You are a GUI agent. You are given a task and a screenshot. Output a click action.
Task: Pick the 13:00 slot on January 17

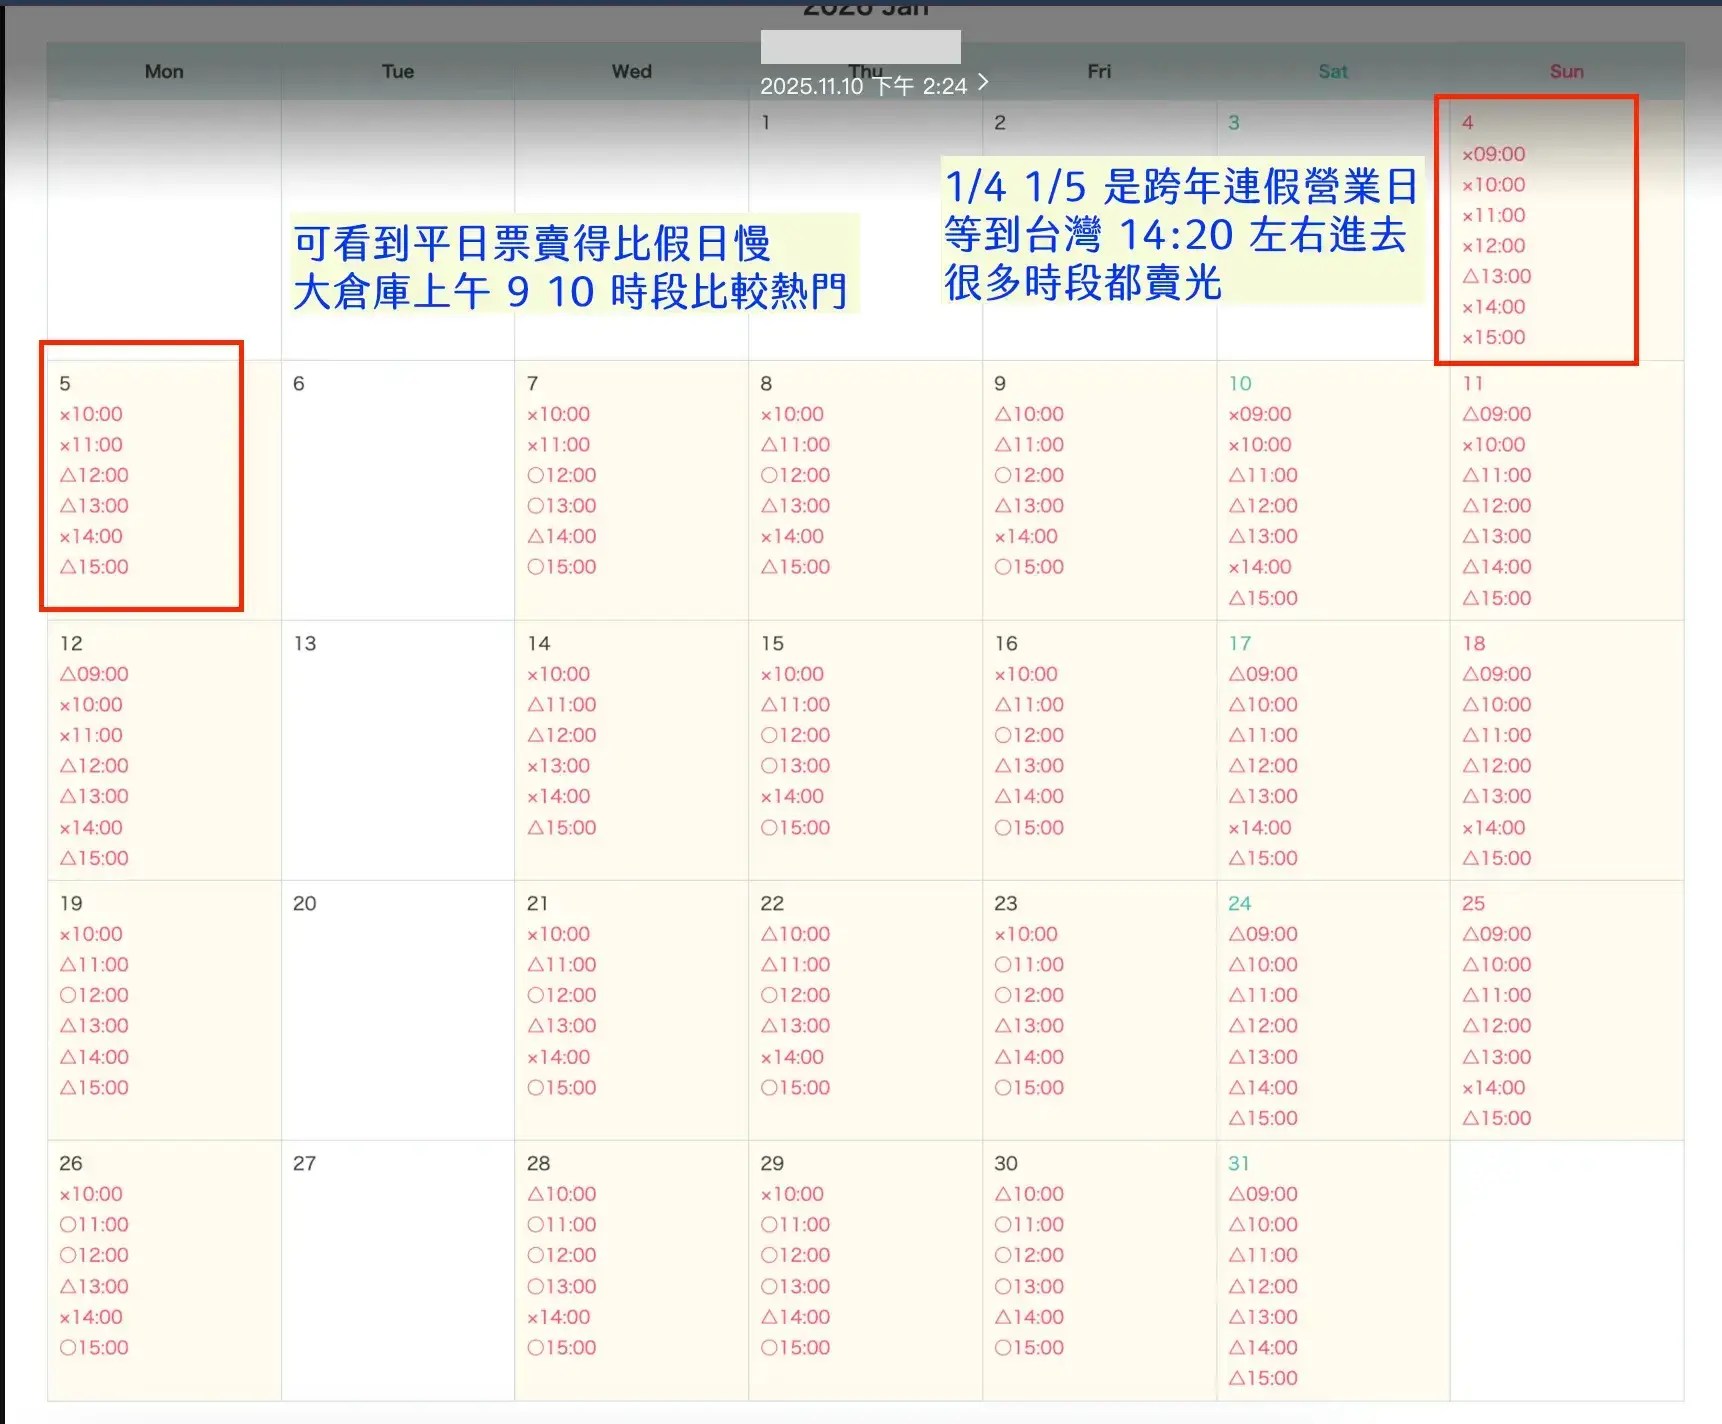click(1263, 796)
